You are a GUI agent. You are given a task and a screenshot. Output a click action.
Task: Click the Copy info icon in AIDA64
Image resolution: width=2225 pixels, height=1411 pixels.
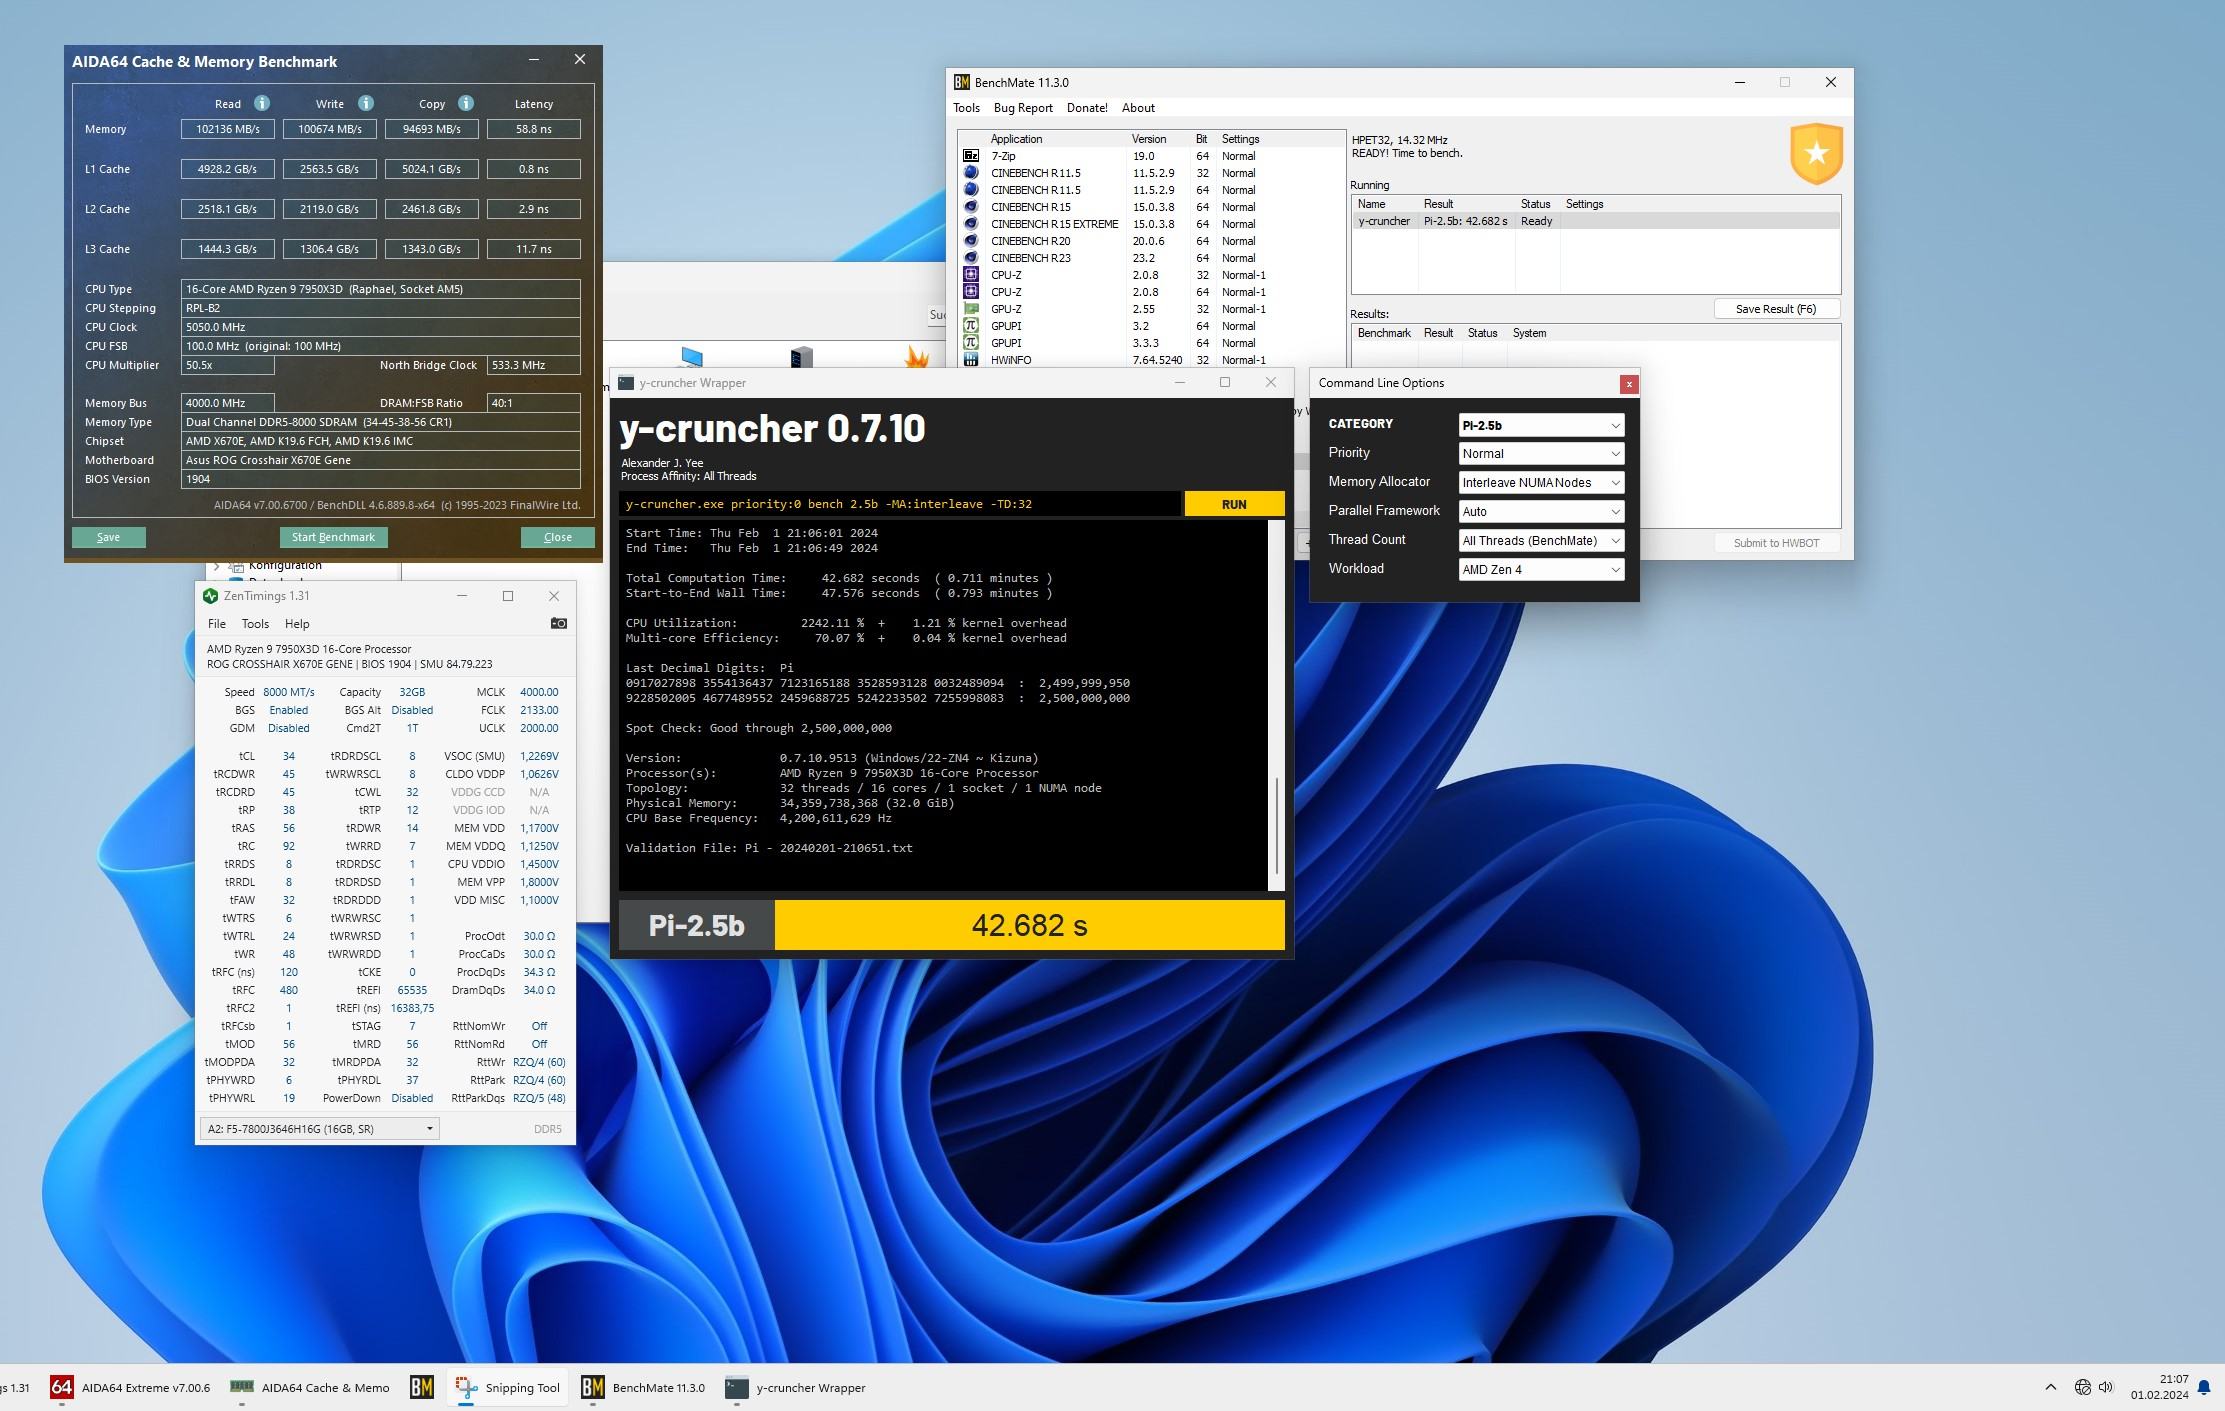466,103
